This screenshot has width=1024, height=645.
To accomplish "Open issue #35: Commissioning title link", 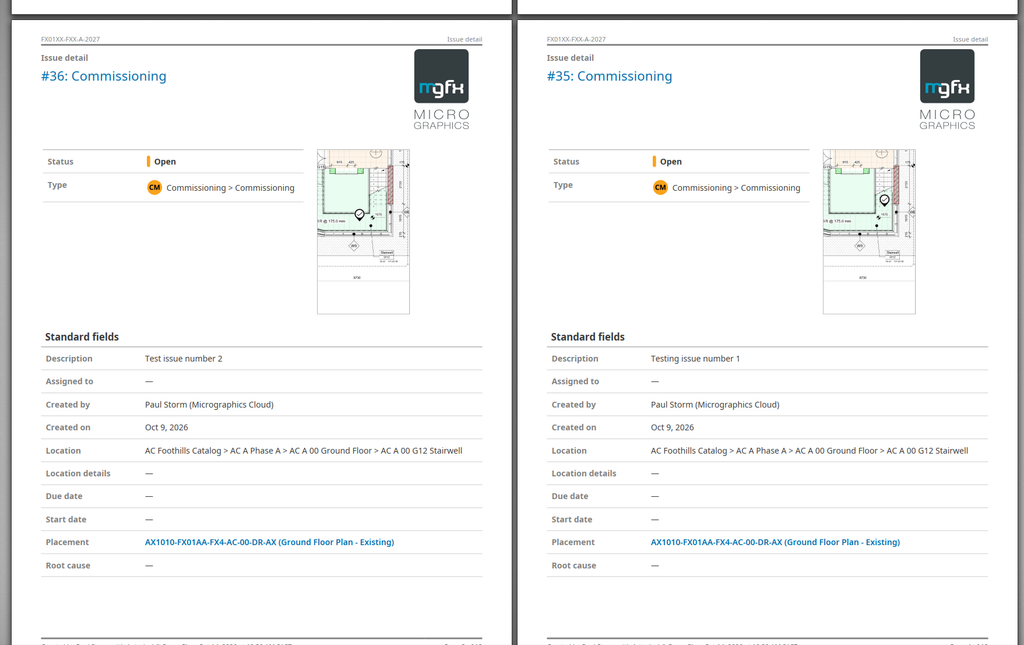I will pyautogui.click(x=609, y=76).
